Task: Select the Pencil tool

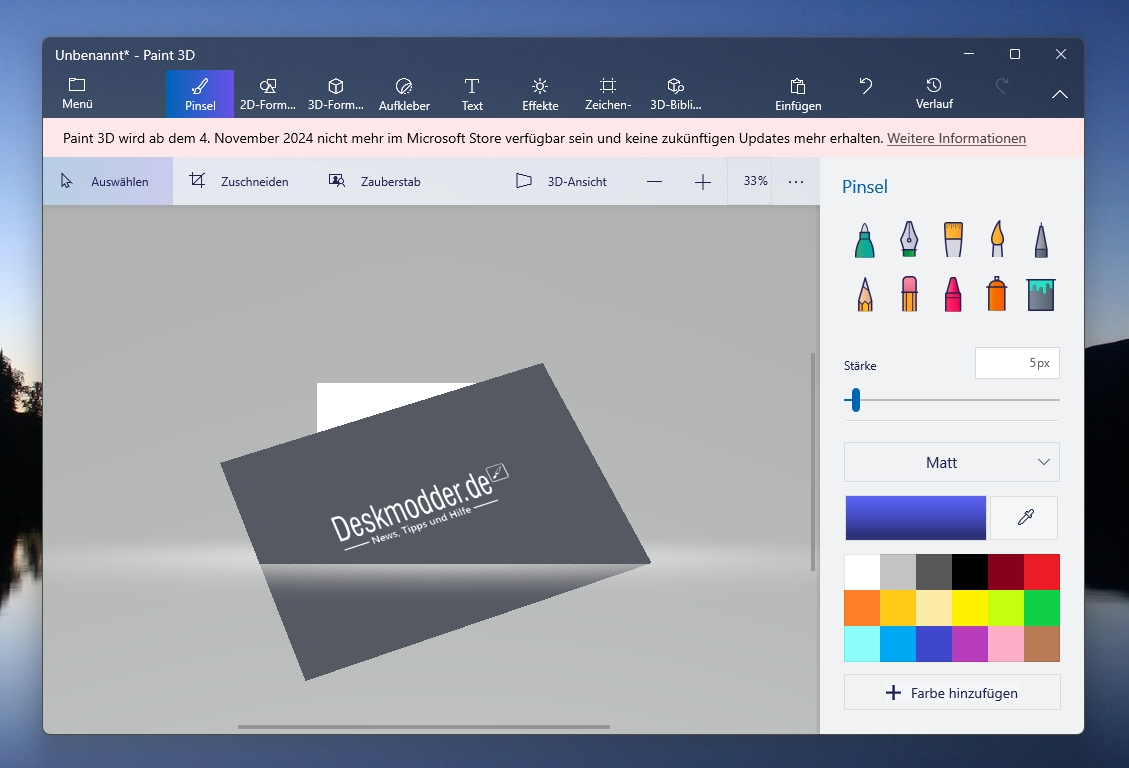Action: (x=865, y=294)
